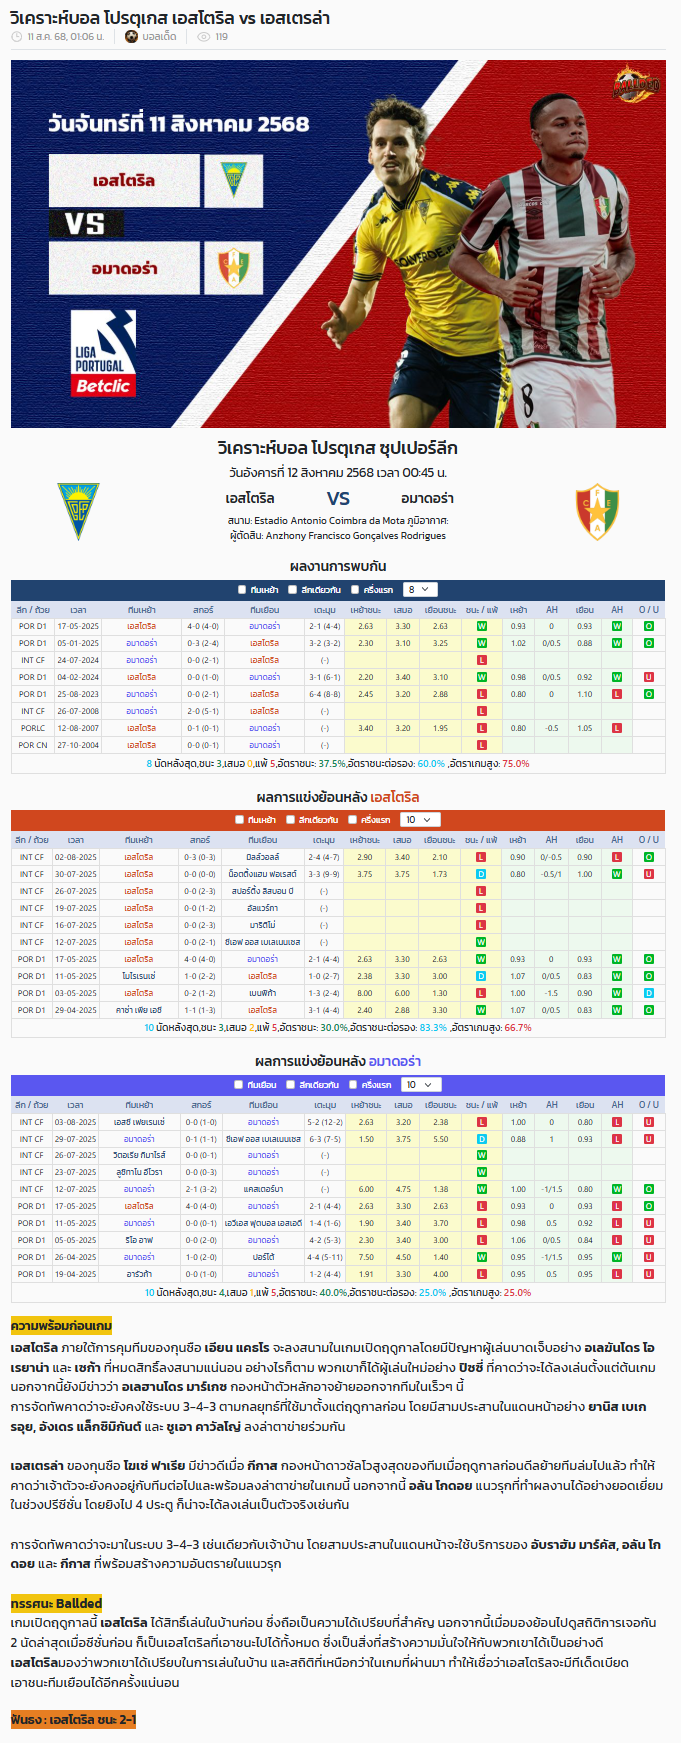Tick ครึ่งแรก checkbox in Estoril form table
The height and width of the screenshot is (1743, 681).
click(x=352, y=820)
